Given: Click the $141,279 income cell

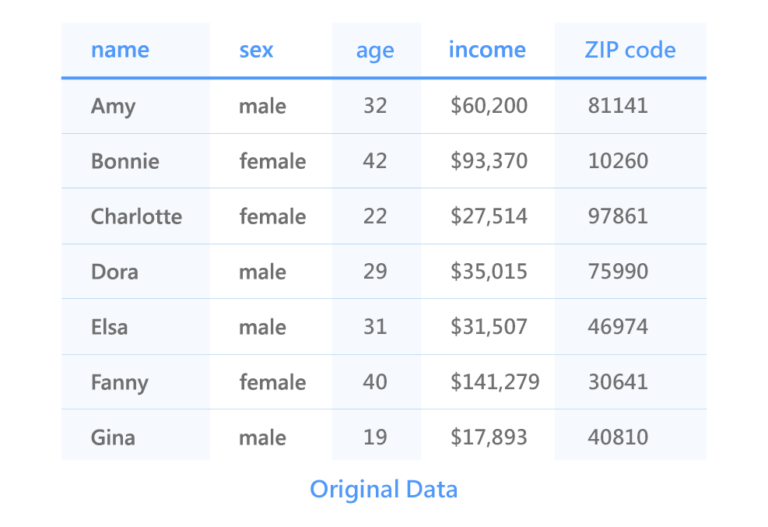Looking at the screenshot, I should click(x=495, y=382).
